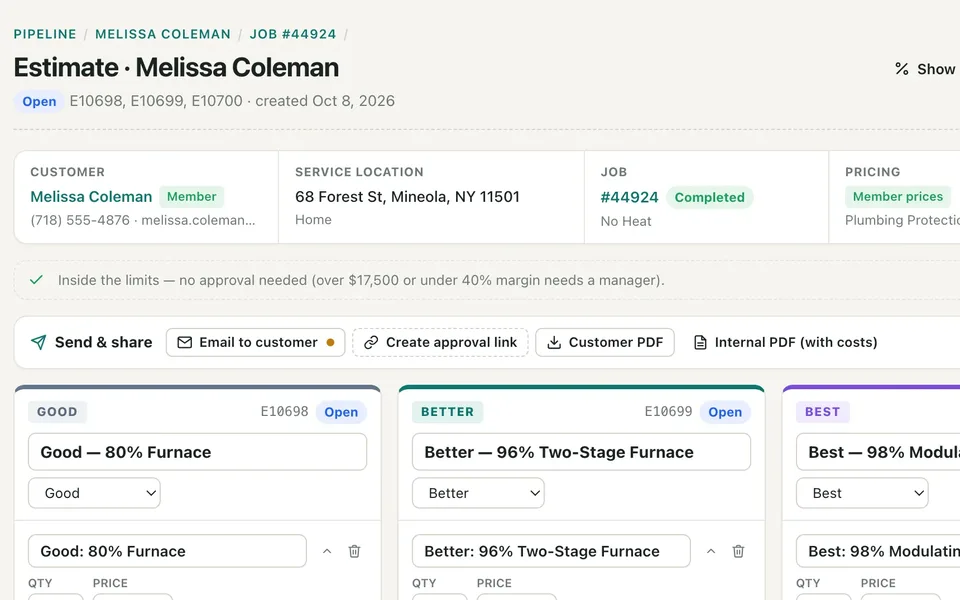Image resolution: width=960 pixels, height=600 pixels.
Task: Click the BETTER tier label
Action: pos(447,411)
